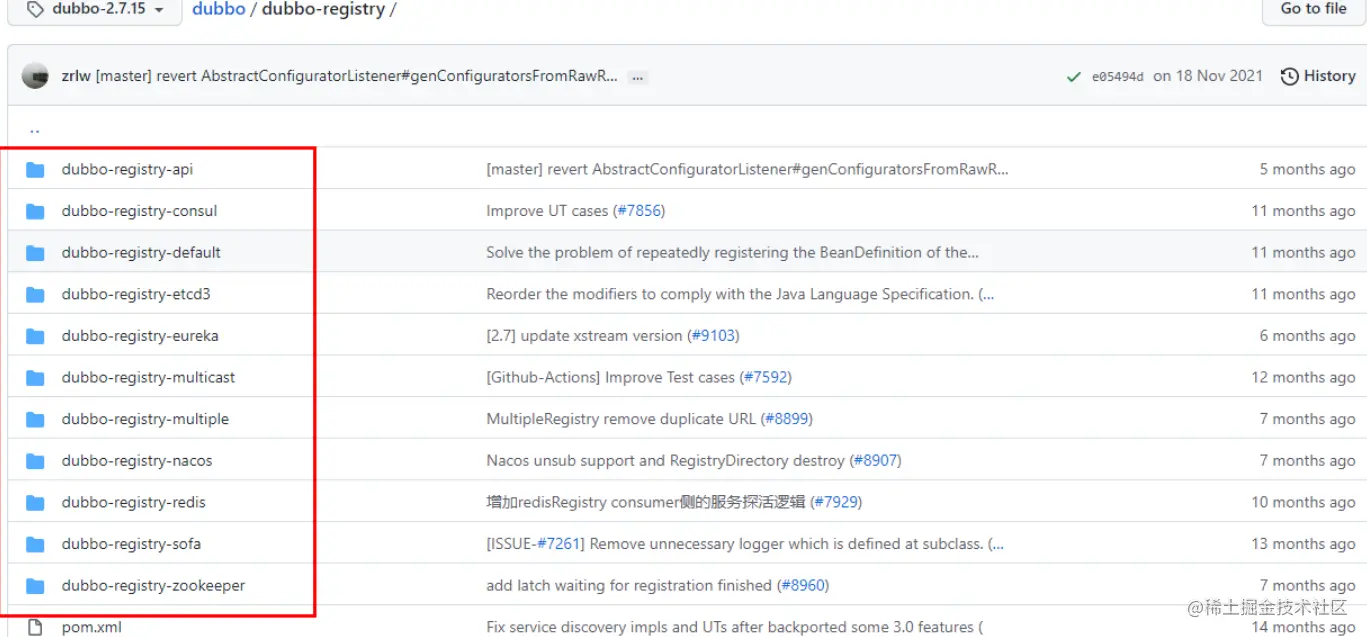1367x637 pixels.
Task: Click the dubbo-registry-api folder icon
Action: 35,169
